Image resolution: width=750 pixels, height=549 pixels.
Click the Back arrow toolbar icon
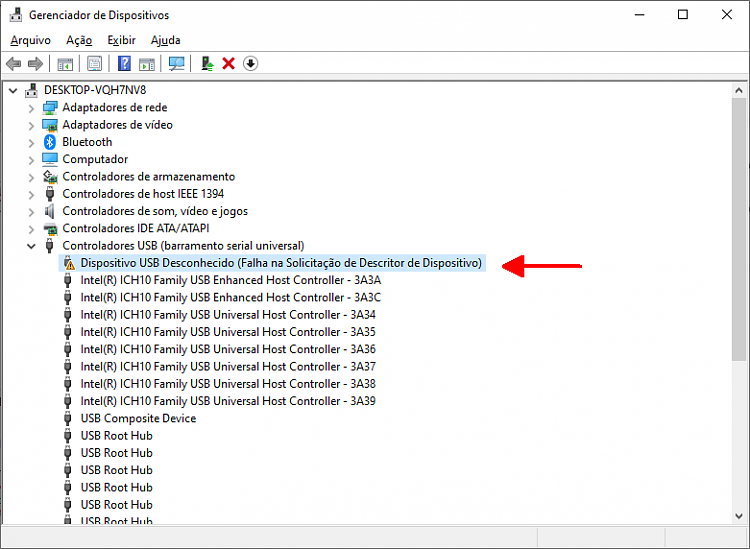click(13, 64)
